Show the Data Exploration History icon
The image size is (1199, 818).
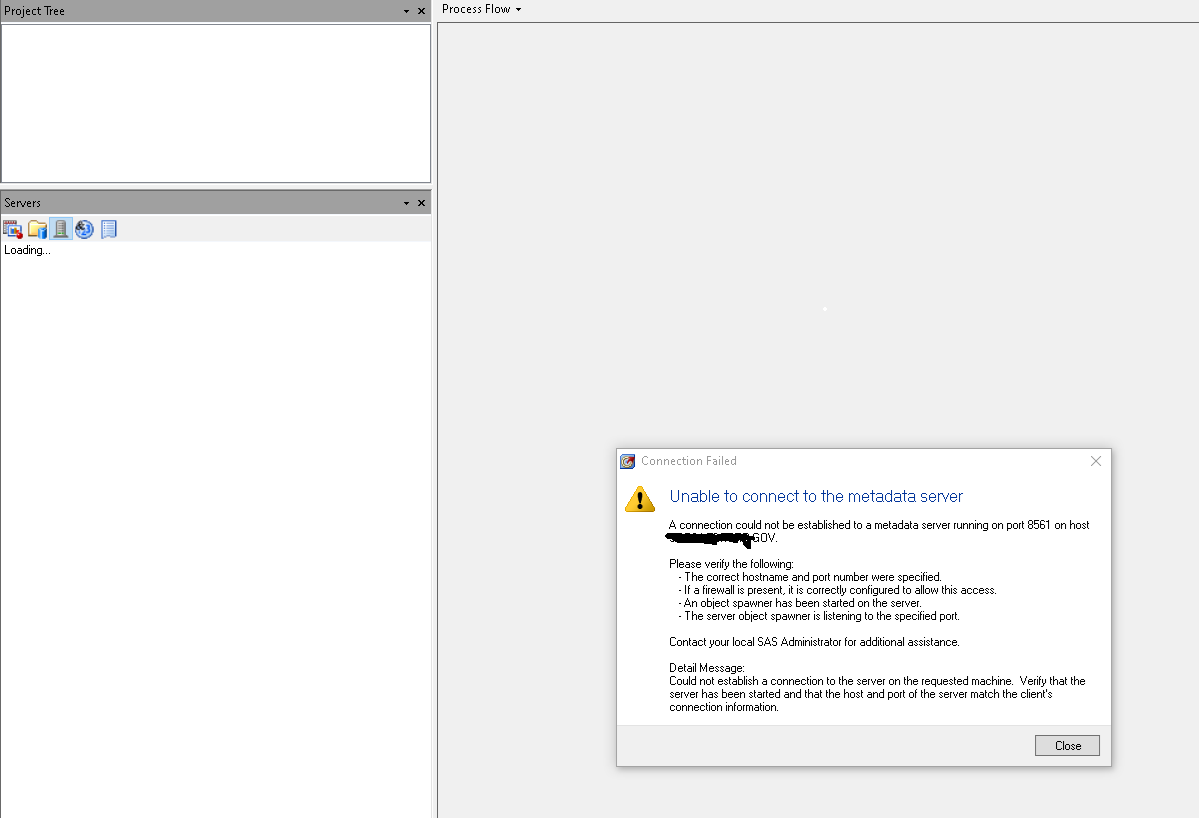109,229
